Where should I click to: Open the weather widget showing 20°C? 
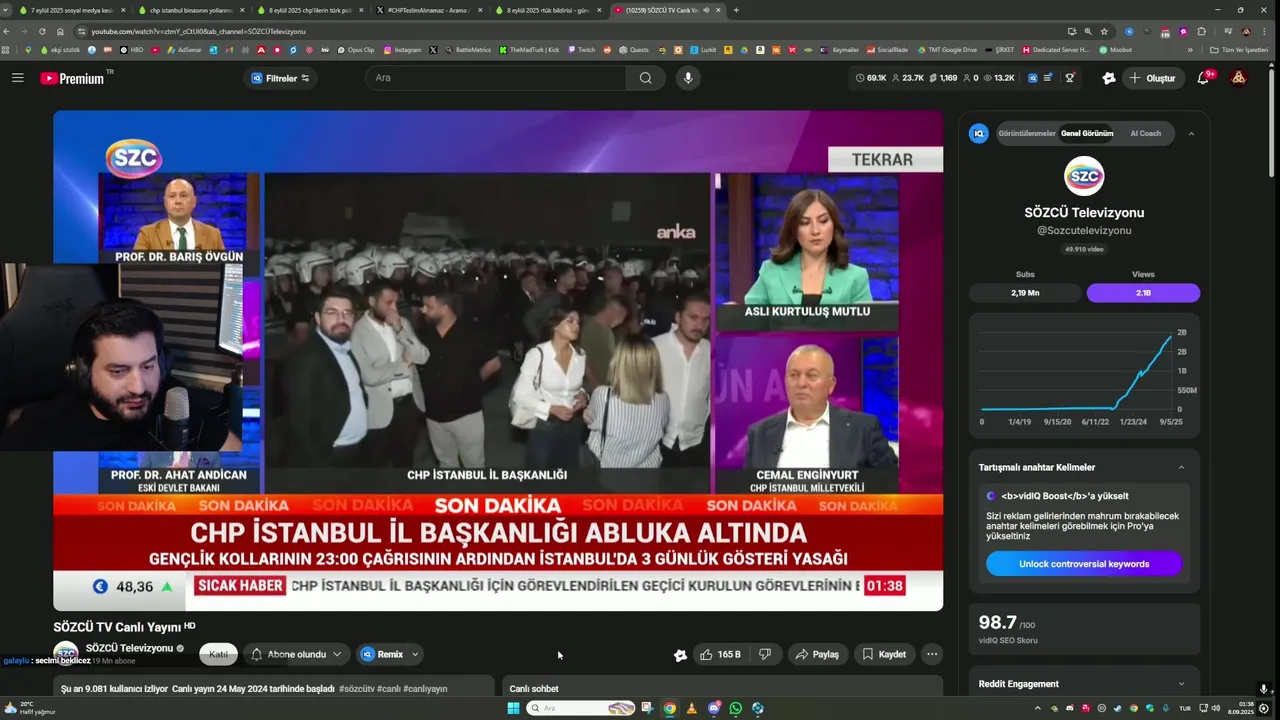coord(30,708)
